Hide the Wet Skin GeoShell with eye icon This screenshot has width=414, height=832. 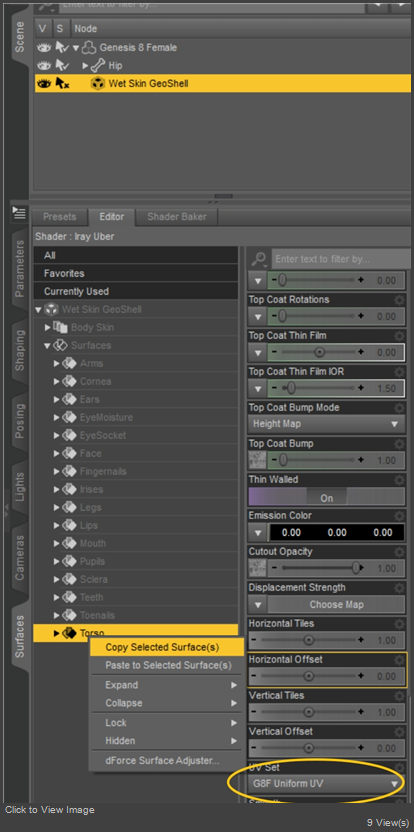[x=44, y=83]
